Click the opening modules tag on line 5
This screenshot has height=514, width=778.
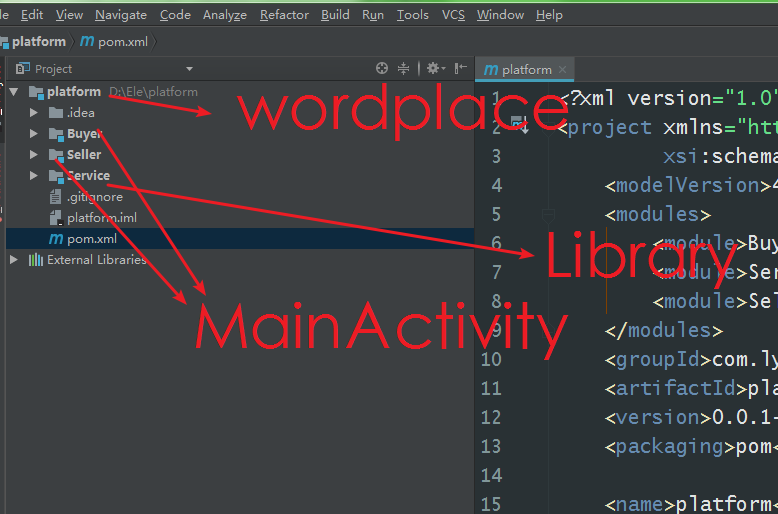[x=658, y=214]
